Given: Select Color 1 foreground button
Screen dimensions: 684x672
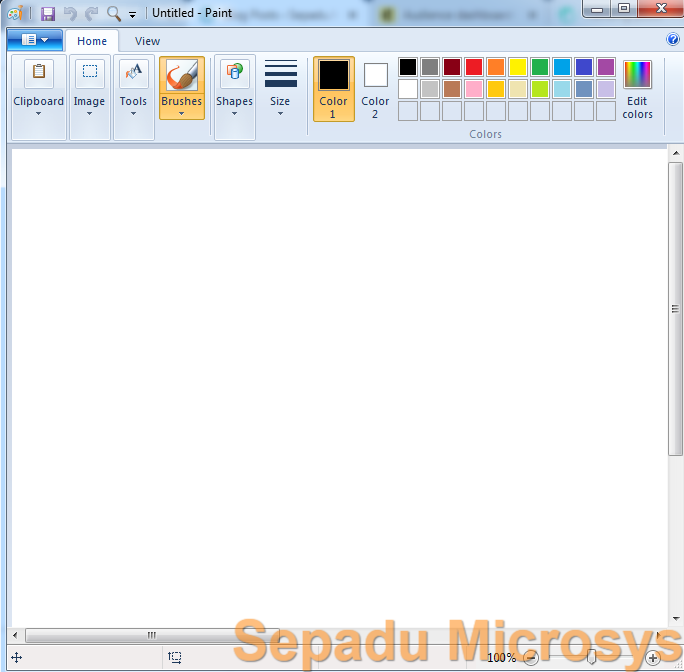Looking at the screenshot, I should (x=334, y=89).
